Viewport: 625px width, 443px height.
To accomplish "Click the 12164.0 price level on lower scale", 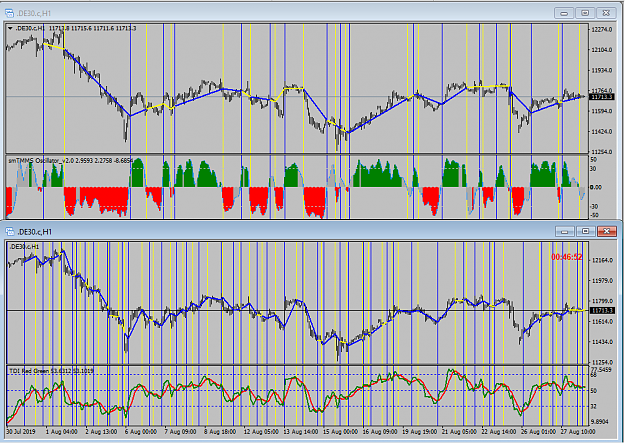I will pyautogui.click(x=602, y=260).
